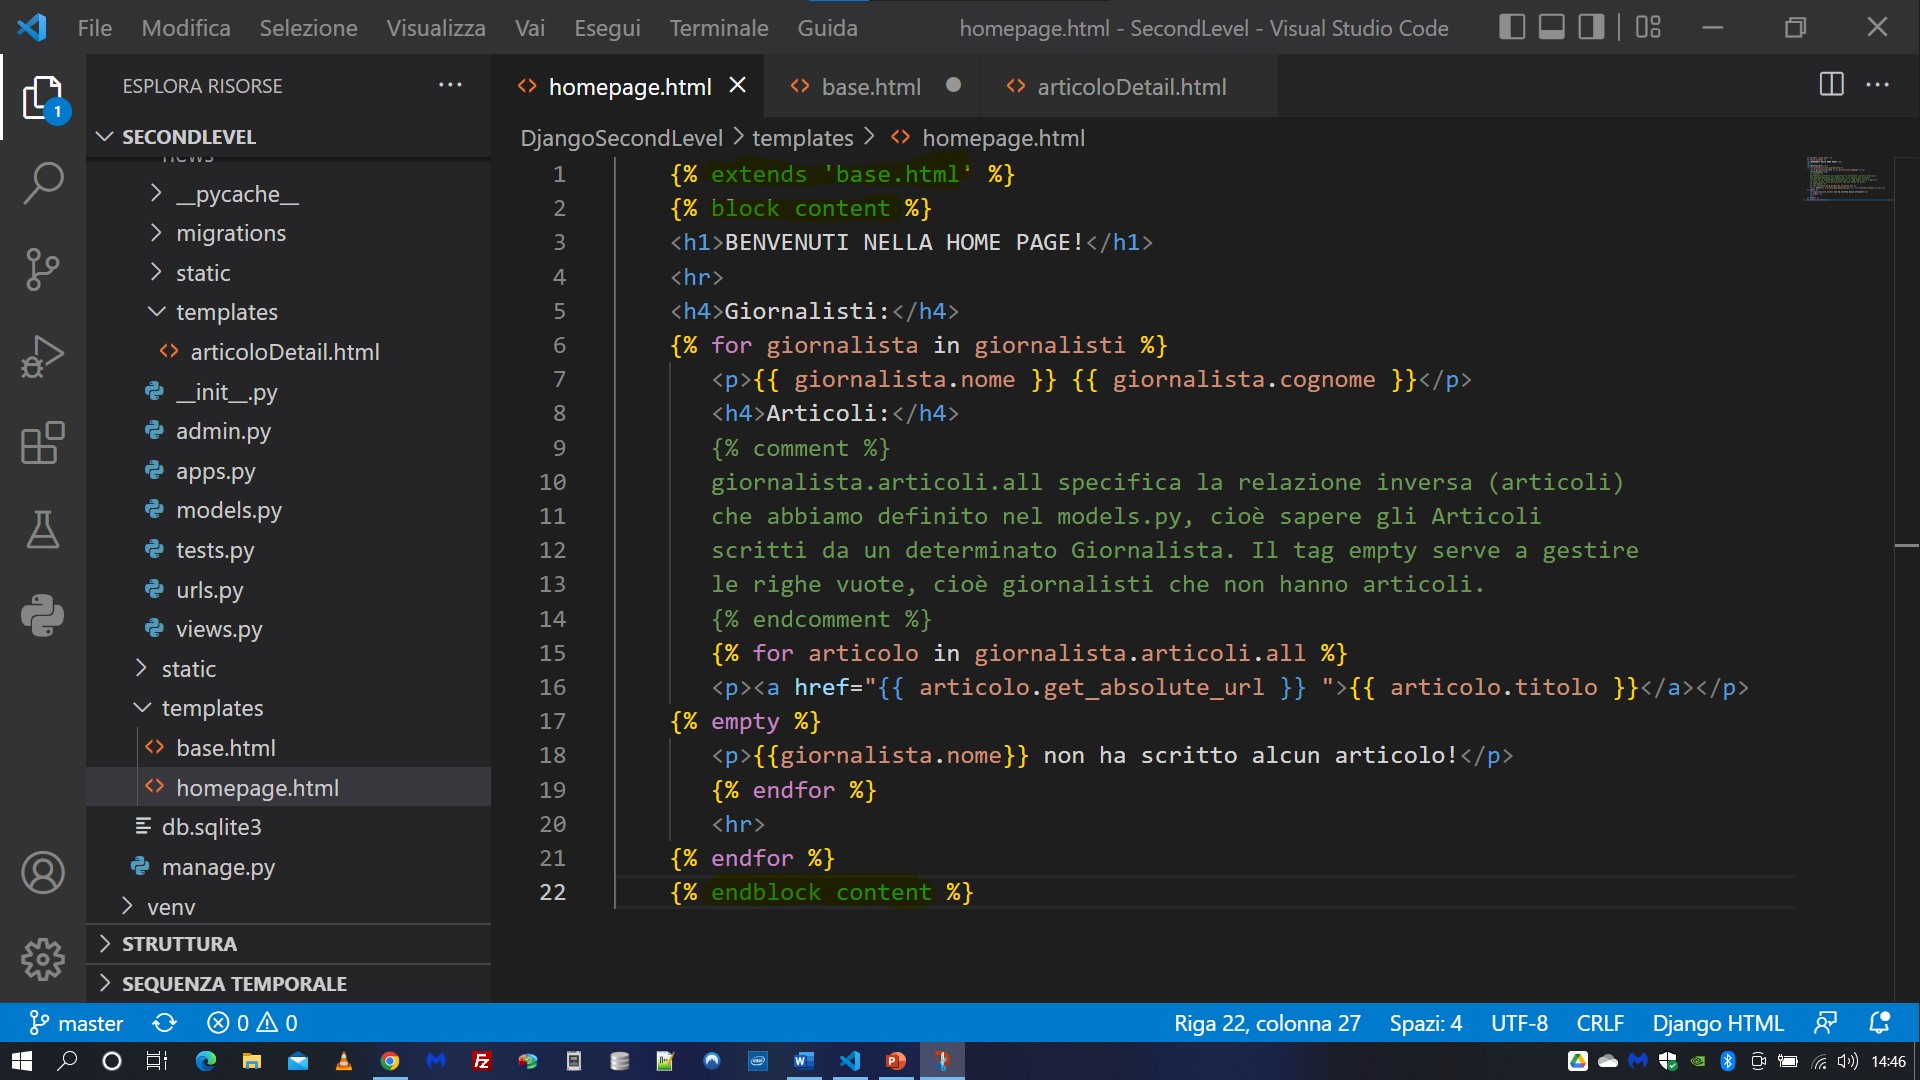Expand the __pycache__ folder
Image resolution: width=1920 pixels, height=1080 pixels.
point(288,194)
